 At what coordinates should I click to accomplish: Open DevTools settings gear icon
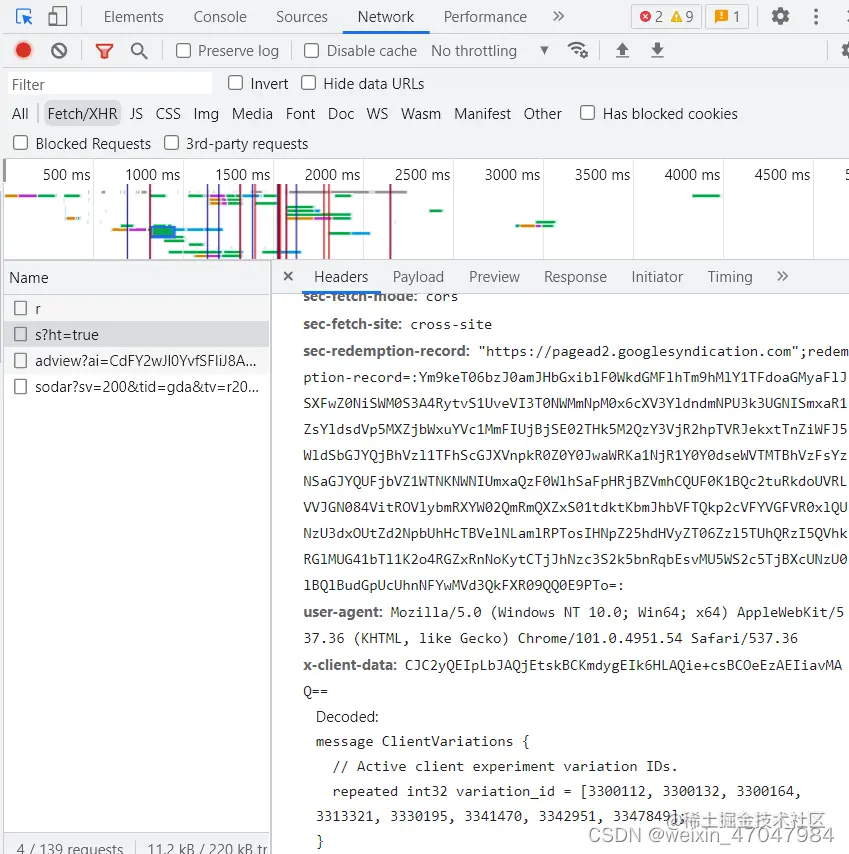(x=780, y=16)
